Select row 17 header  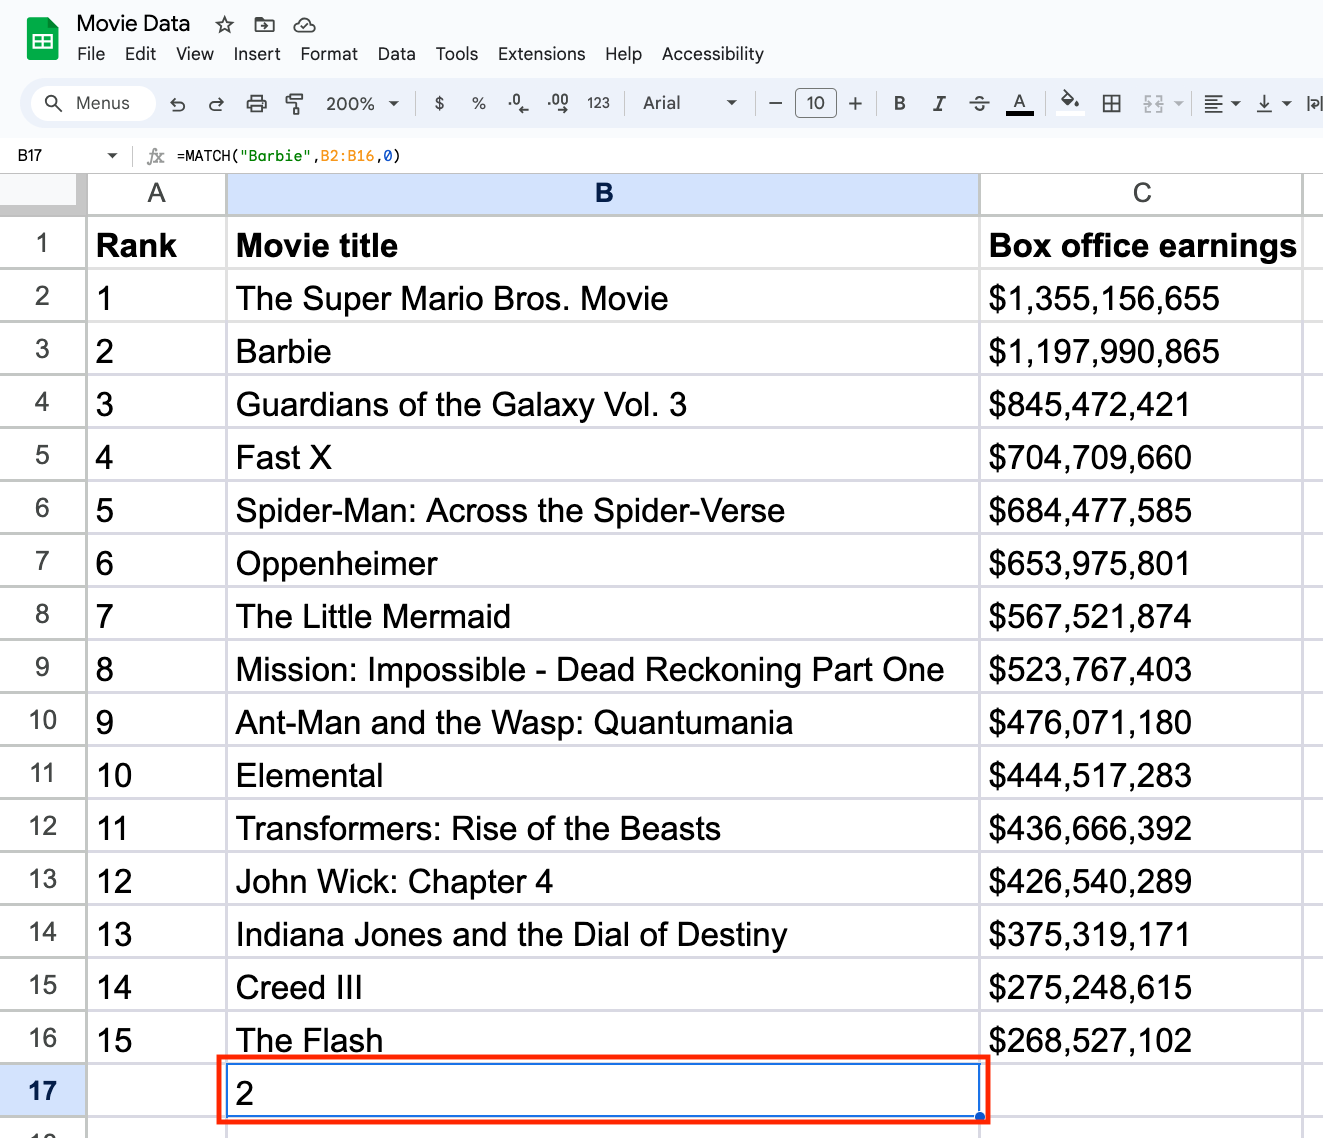point(42,1090)
